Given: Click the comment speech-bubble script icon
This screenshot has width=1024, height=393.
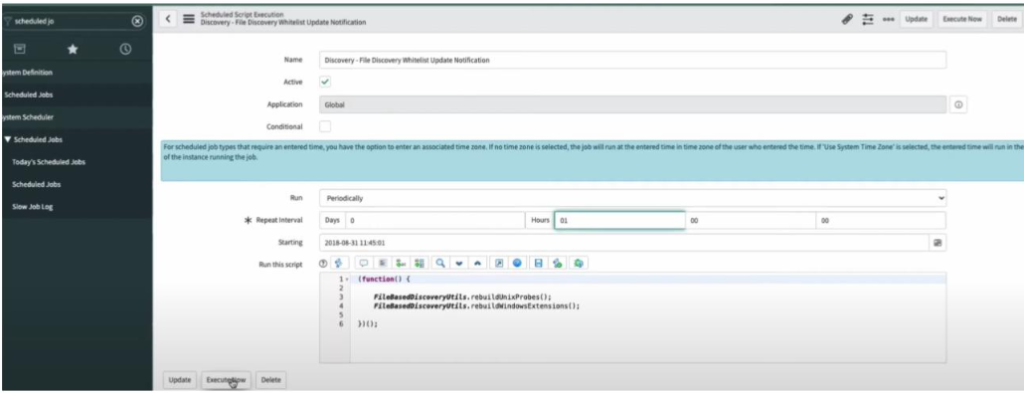Looking at the screenshot, I should pyautogui.click(x=364, y=263).
